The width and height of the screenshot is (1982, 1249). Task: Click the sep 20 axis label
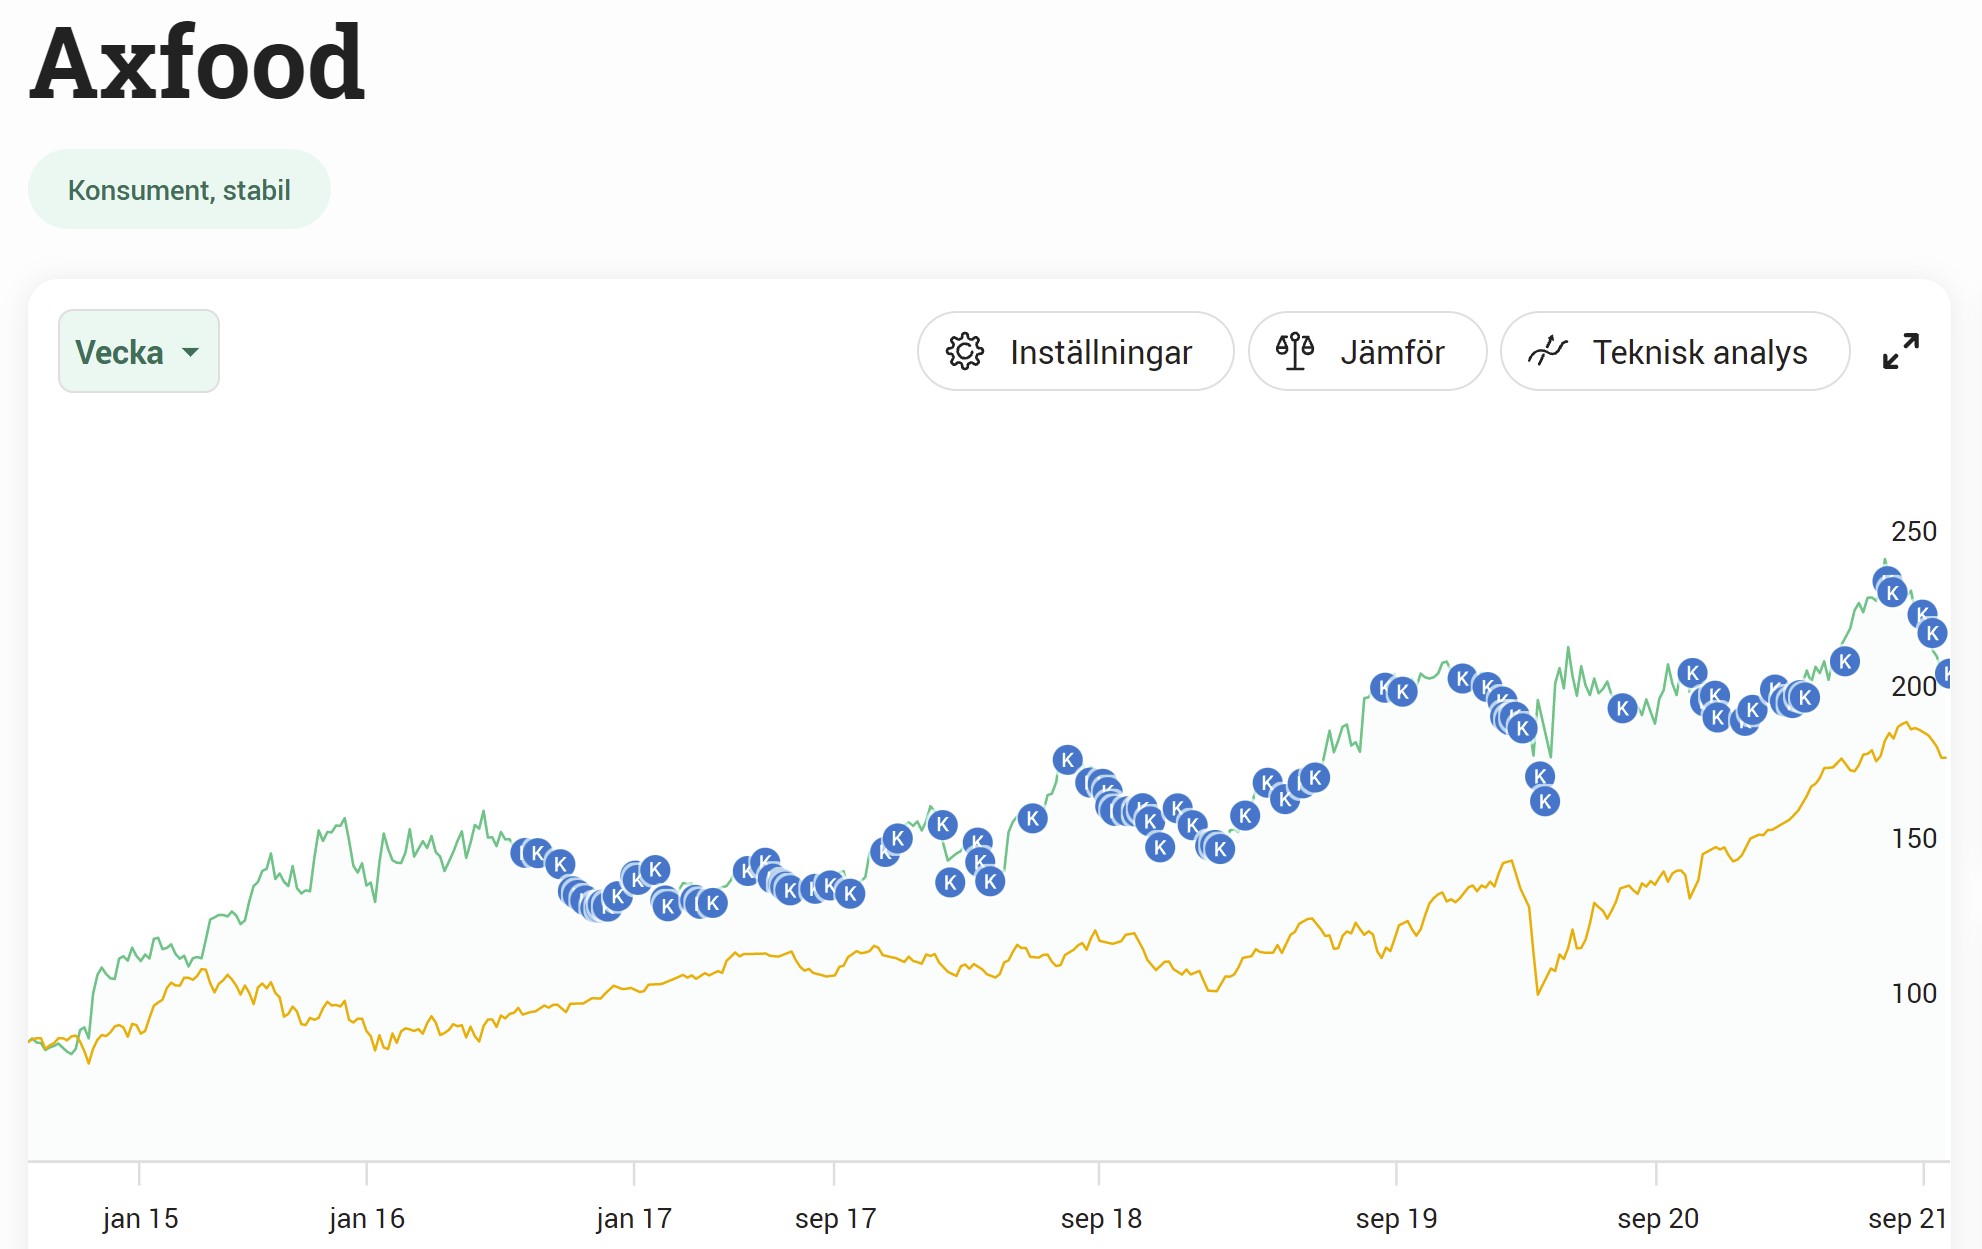pyautogui.click(x=1658, y=1218)
